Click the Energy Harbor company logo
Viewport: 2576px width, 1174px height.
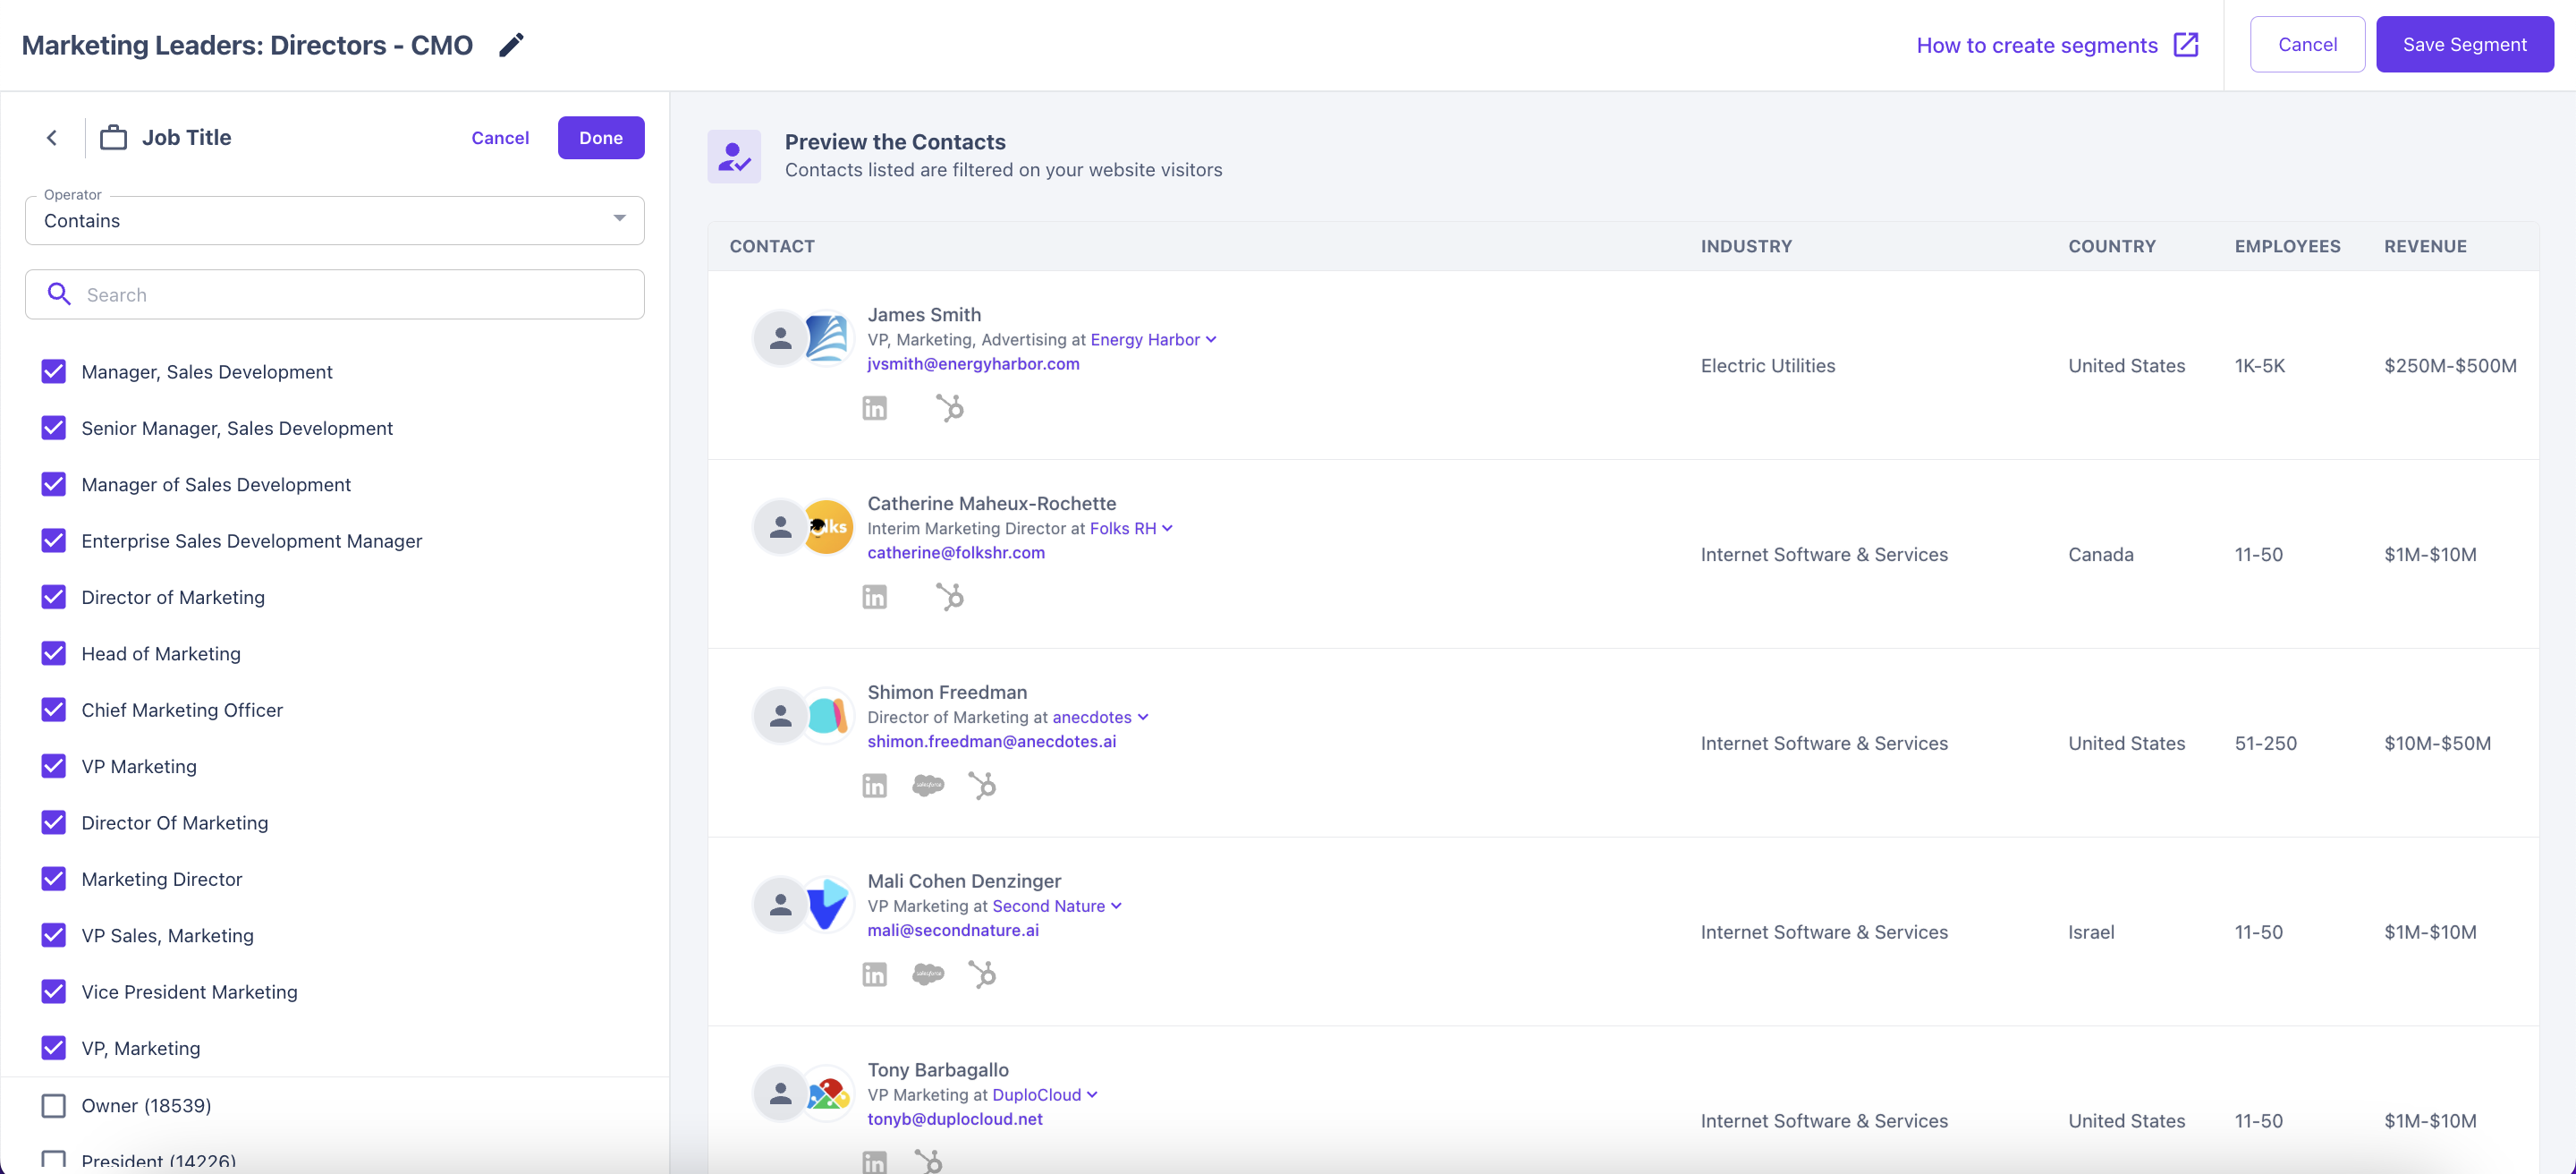click(x=827, y=339)
